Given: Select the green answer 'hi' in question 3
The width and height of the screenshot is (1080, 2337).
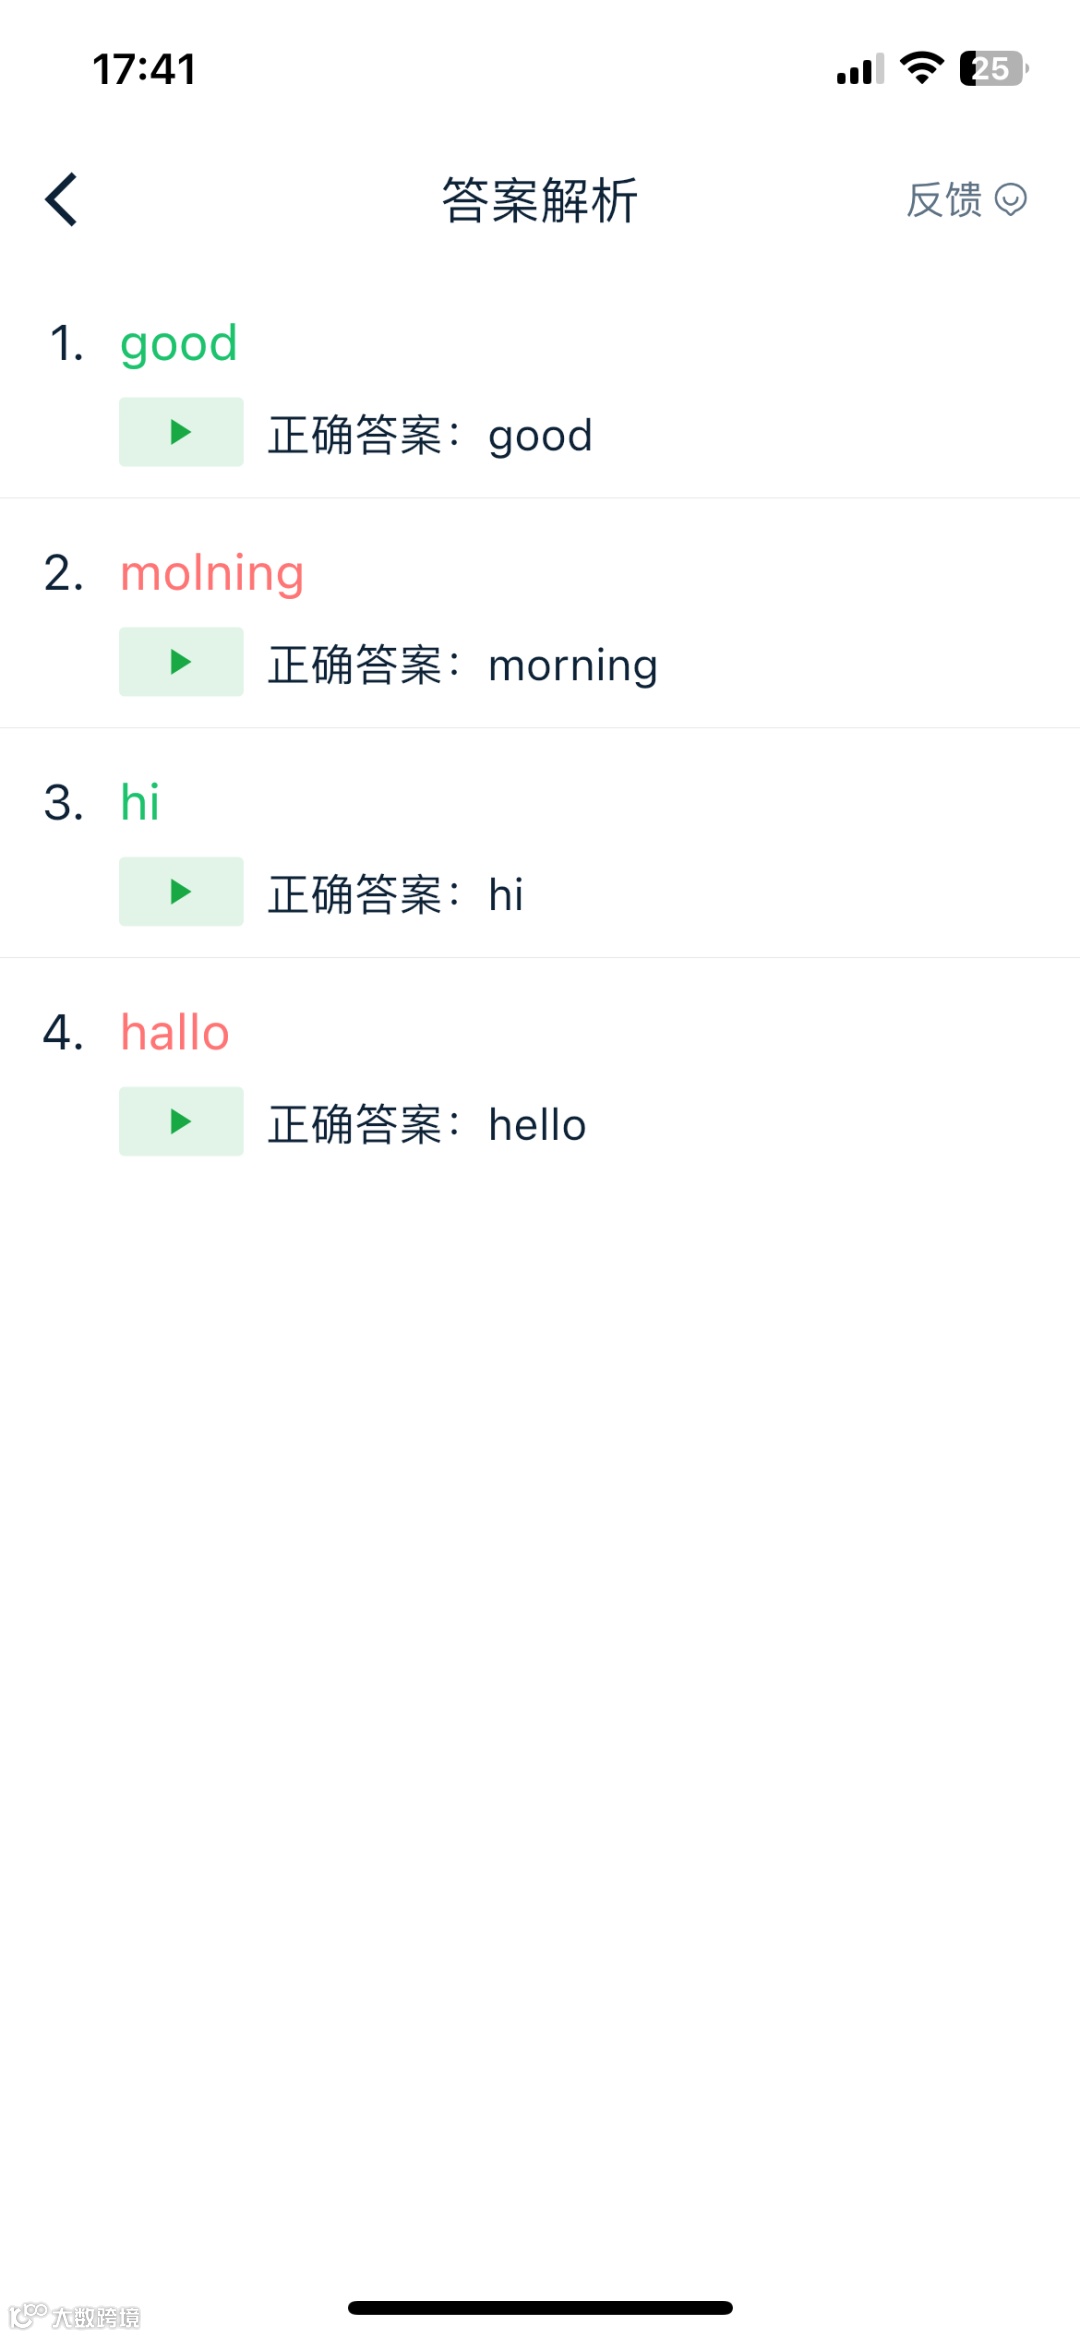Looking at the screenshot, I should tap(140, 803).
